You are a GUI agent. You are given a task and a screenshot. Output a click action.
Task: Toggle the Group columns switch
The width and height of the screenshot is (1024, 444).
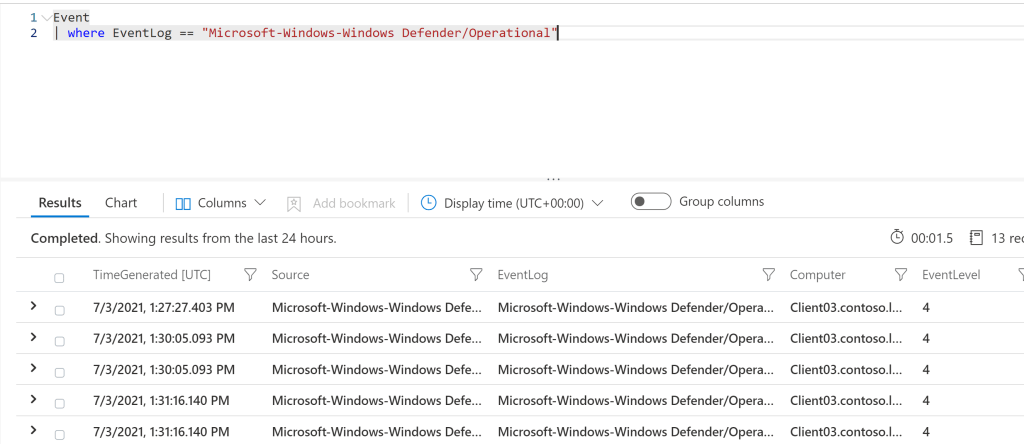point(651,202)
